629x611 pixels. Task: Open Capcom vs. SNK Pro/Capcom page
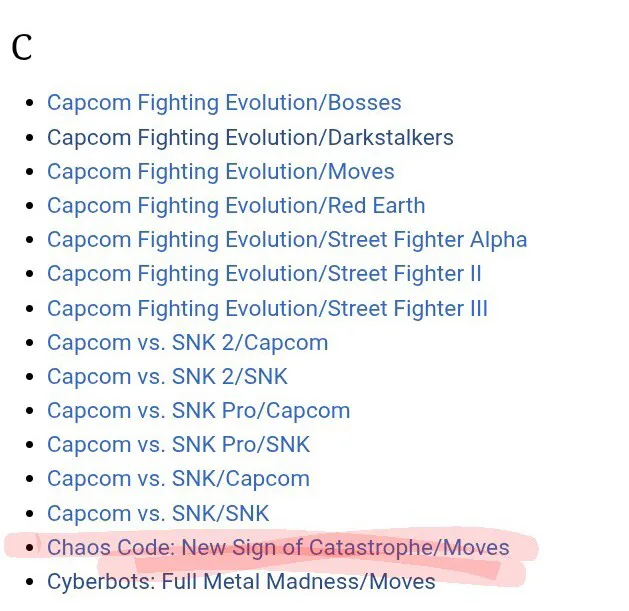point(198,411)
